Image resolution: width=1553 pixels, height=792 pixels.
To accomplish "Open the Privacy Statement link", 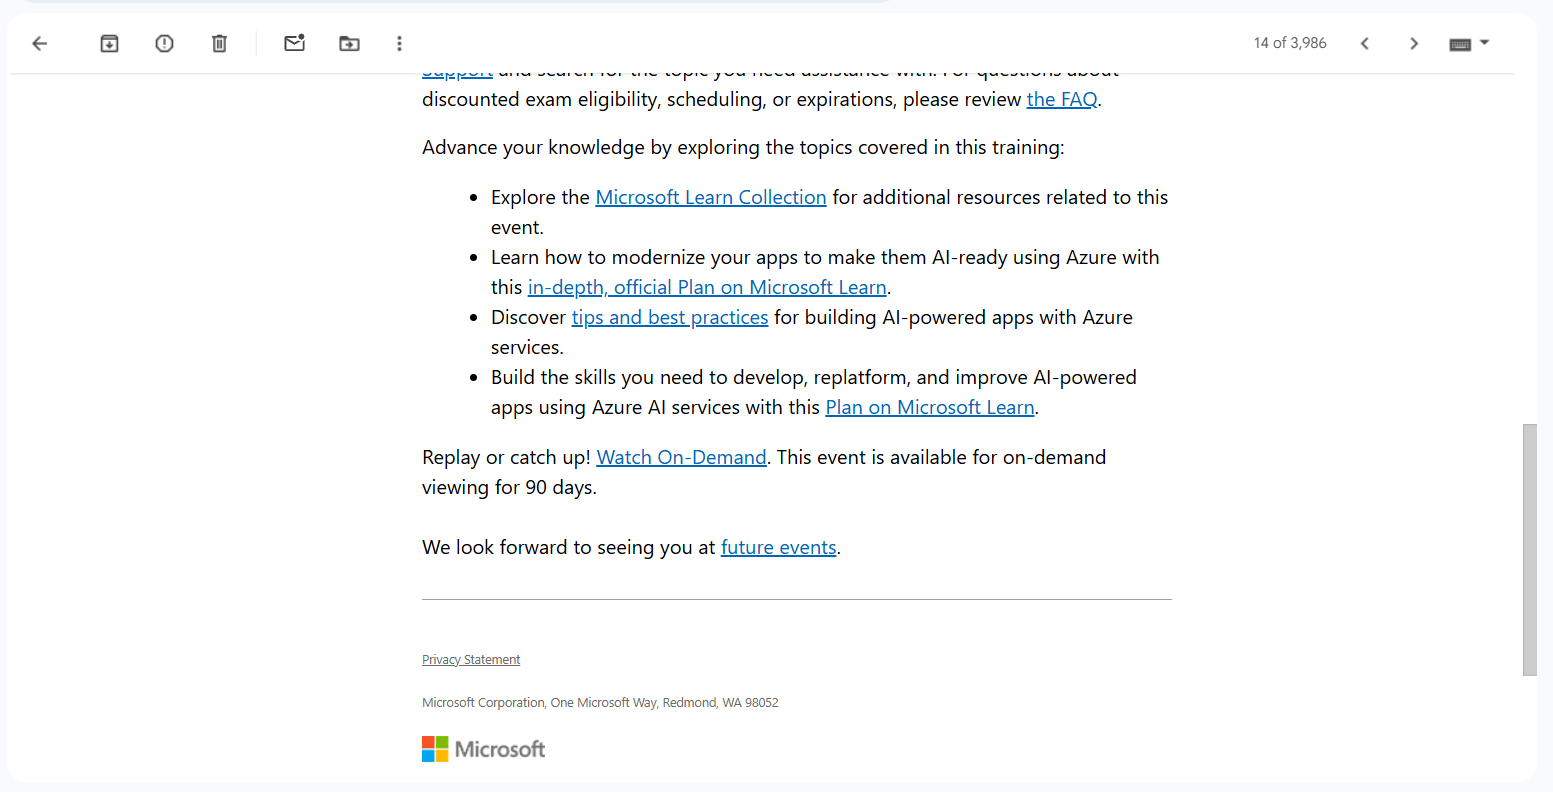I will coord(471,660).
